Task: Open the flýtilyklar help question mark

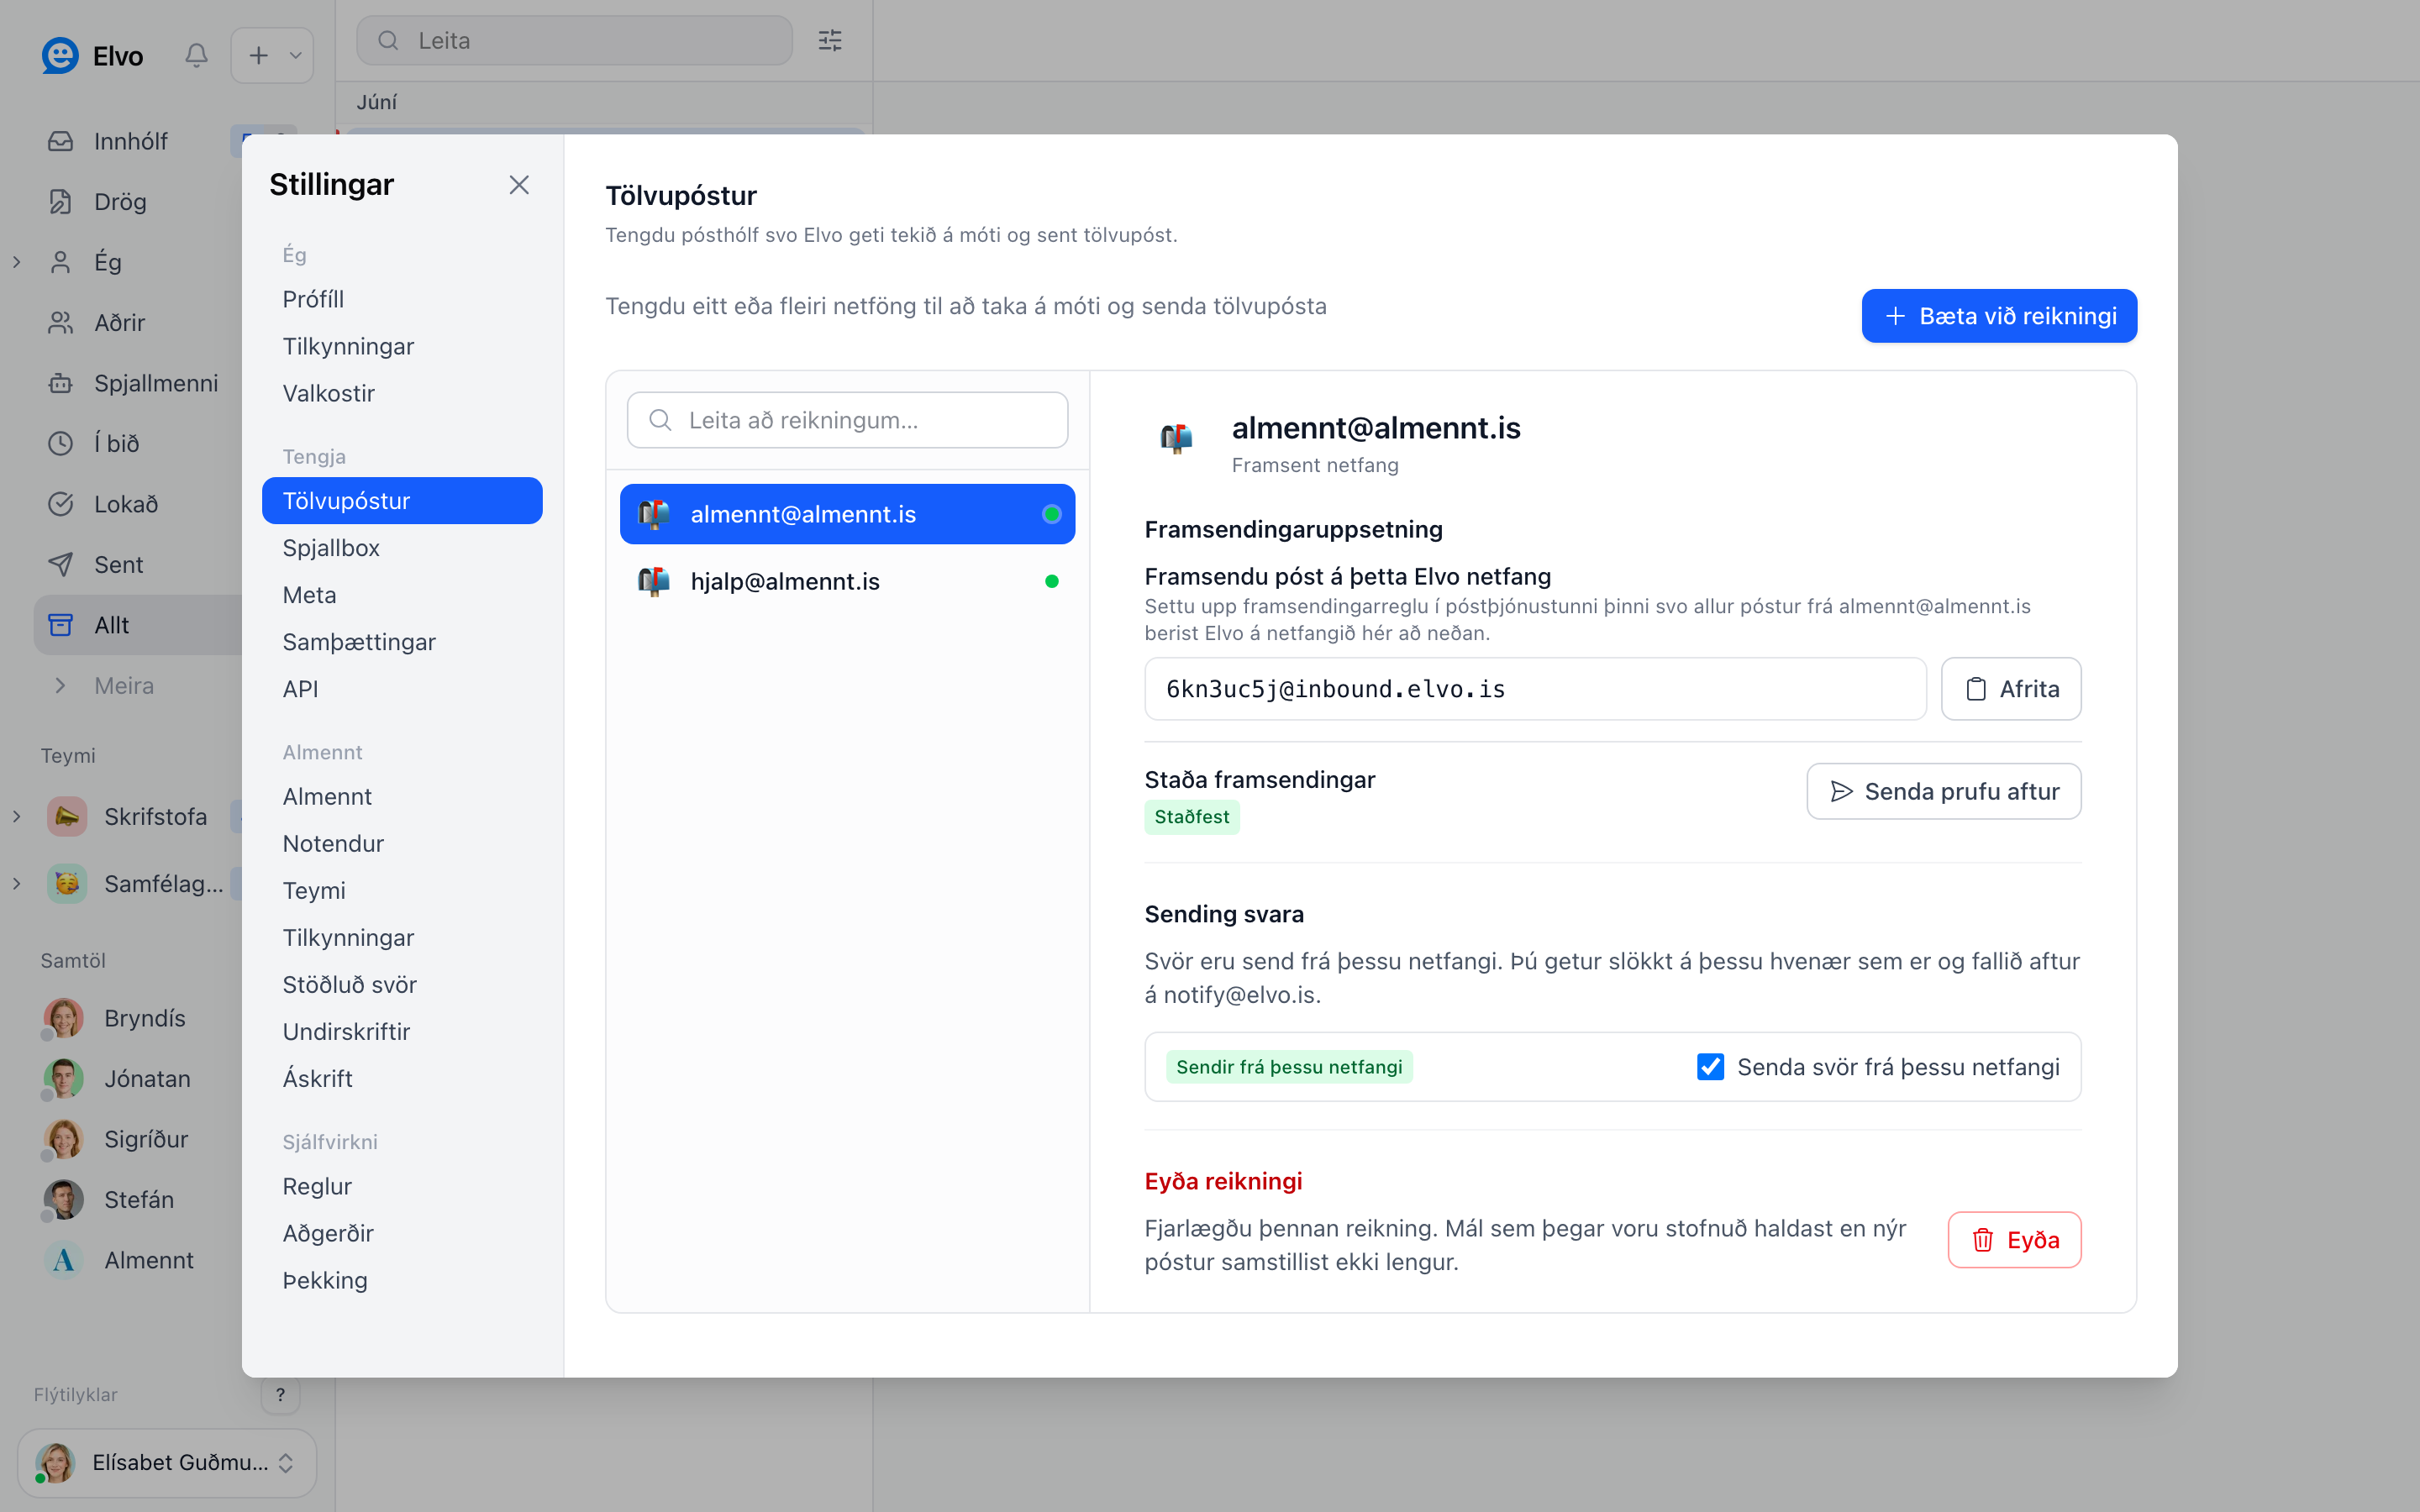Action: coord(281,1395)
